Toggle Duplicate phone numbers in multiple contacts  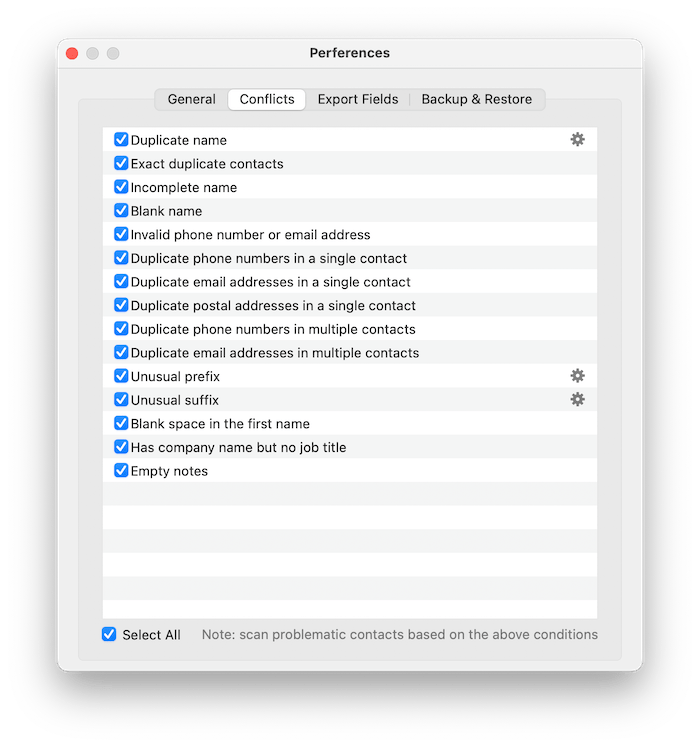tap(121, 329)
